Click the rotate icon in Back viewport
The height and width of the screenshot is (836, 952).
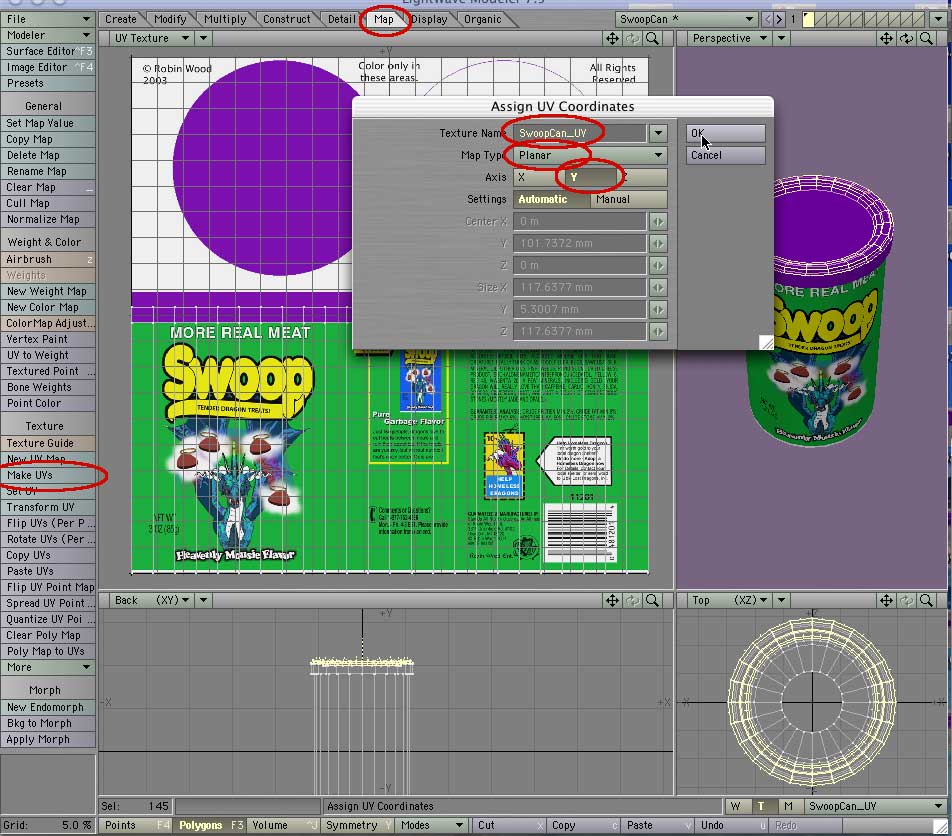pos(633,600)
